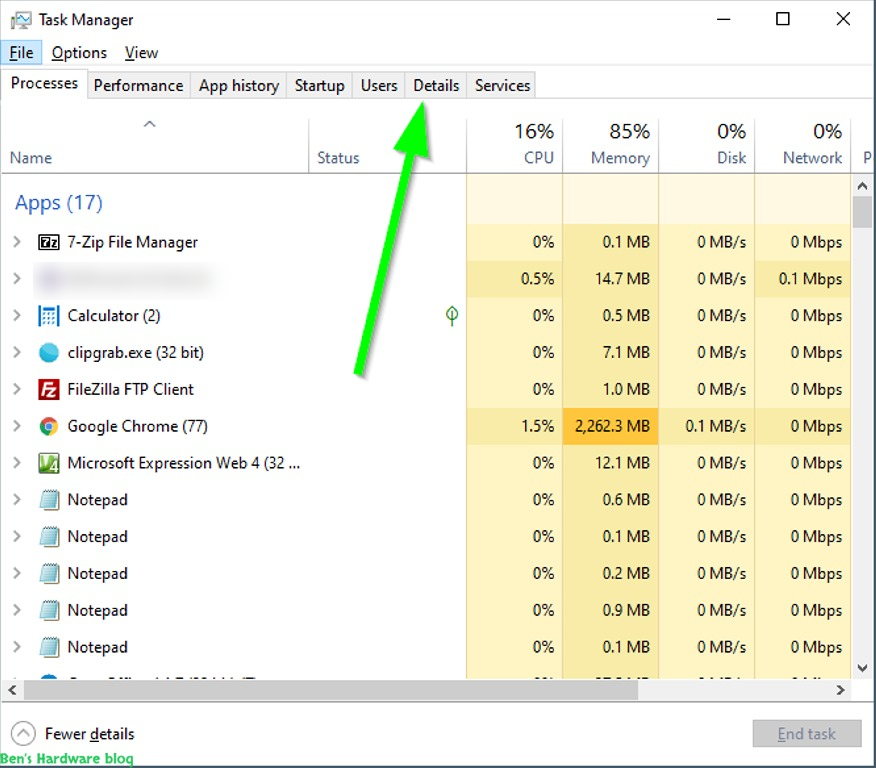This screenshot has width=876, height=768.
Task: Switch to the Details tab
Action: (436, 85)
